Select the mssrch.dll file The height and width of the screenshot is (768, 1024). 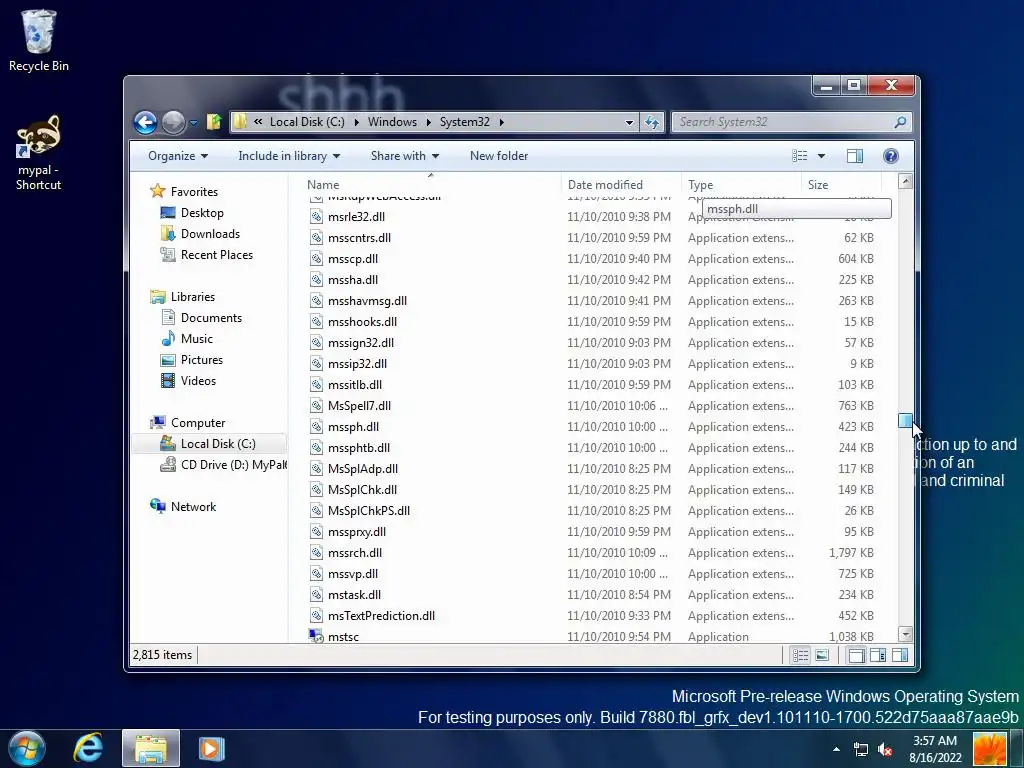click(355, 552)
